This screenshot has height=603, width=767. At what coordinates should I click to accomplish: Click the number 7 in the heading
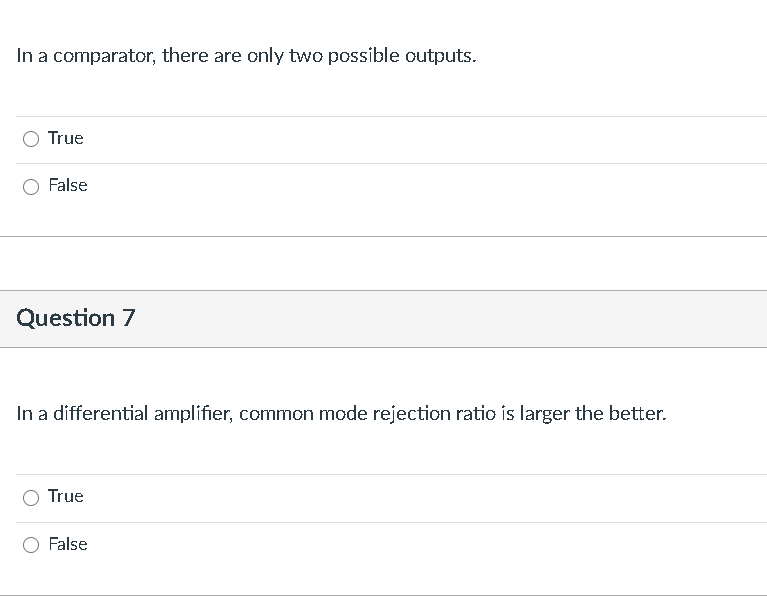click(x=128, y=318)
